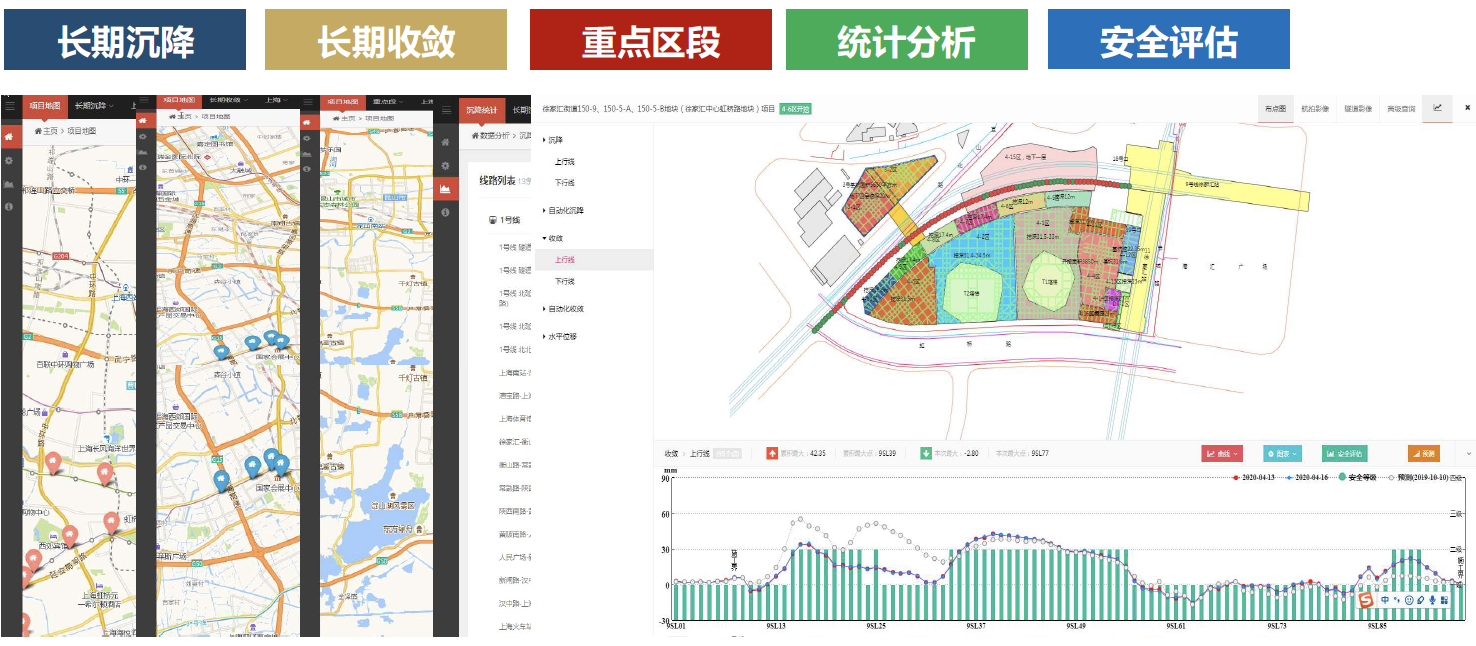The width and height of the screenshot is (1476, 646).
Task: Click info icon in 沉降统计 window sidebar
Action: pyautogui.click(x=446, y=212)
